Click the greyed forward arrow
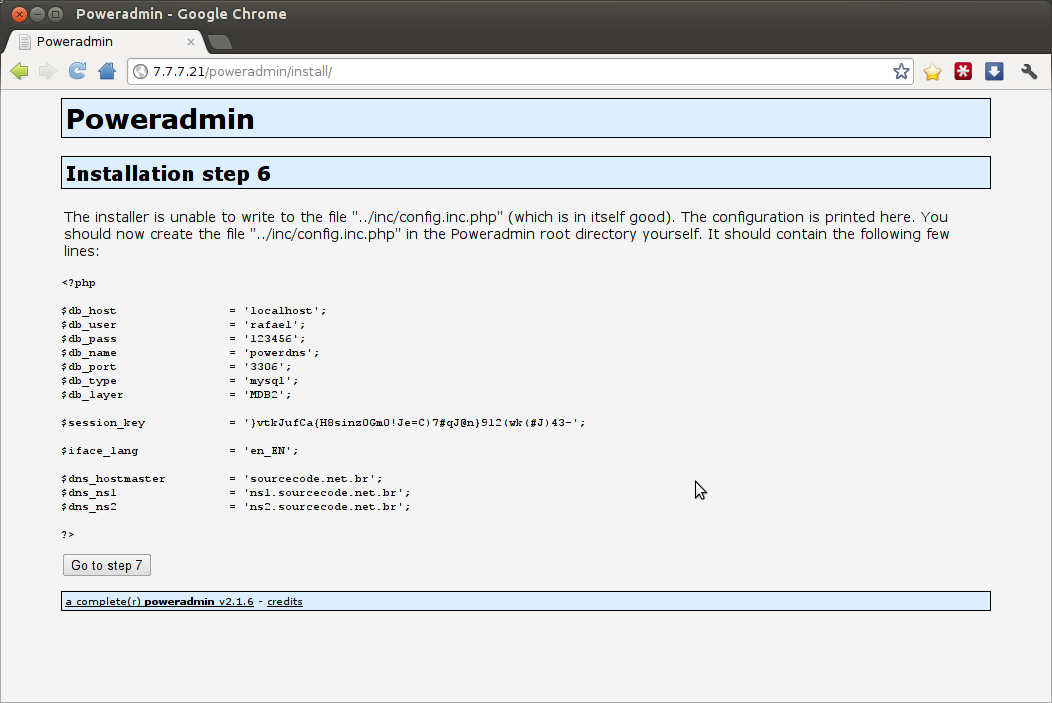The width and height of the screenshot is (1052, 703). point(48,71)
